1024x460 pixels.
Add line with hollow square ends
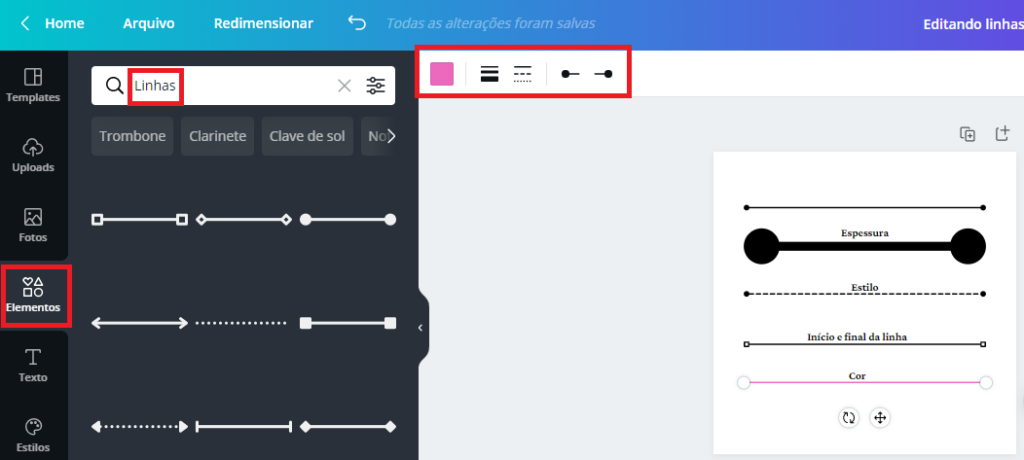click(140, 220)
